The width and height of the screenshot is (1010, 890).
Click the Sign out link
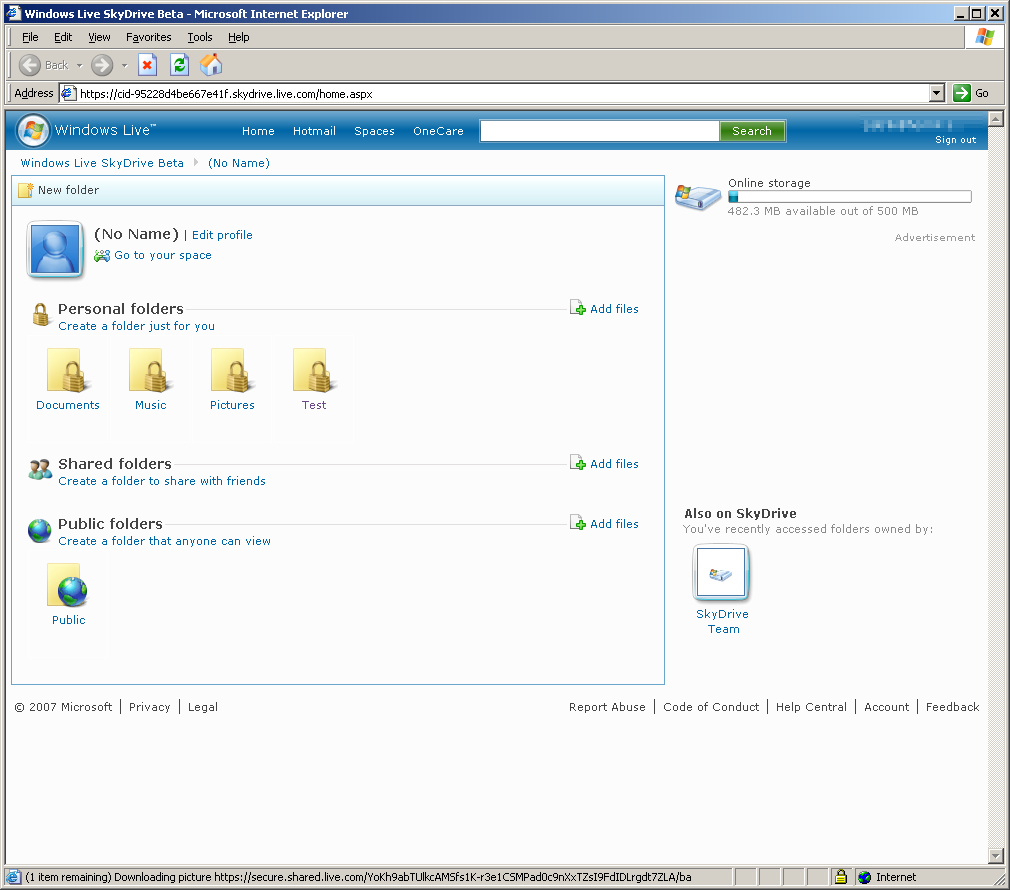pyautogui.click(x=955, y=140)
